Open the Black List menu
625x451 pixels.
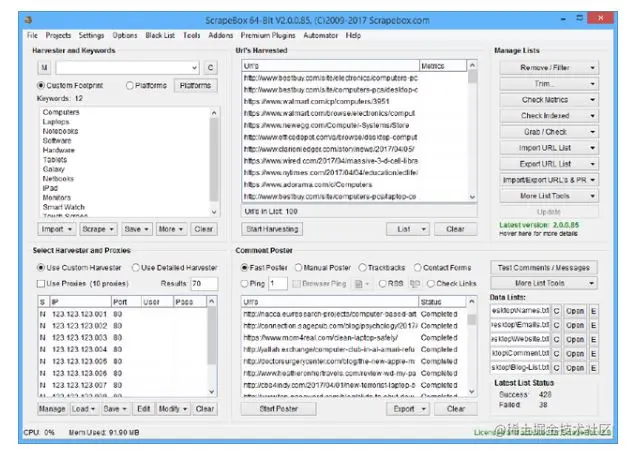point(160,35)
